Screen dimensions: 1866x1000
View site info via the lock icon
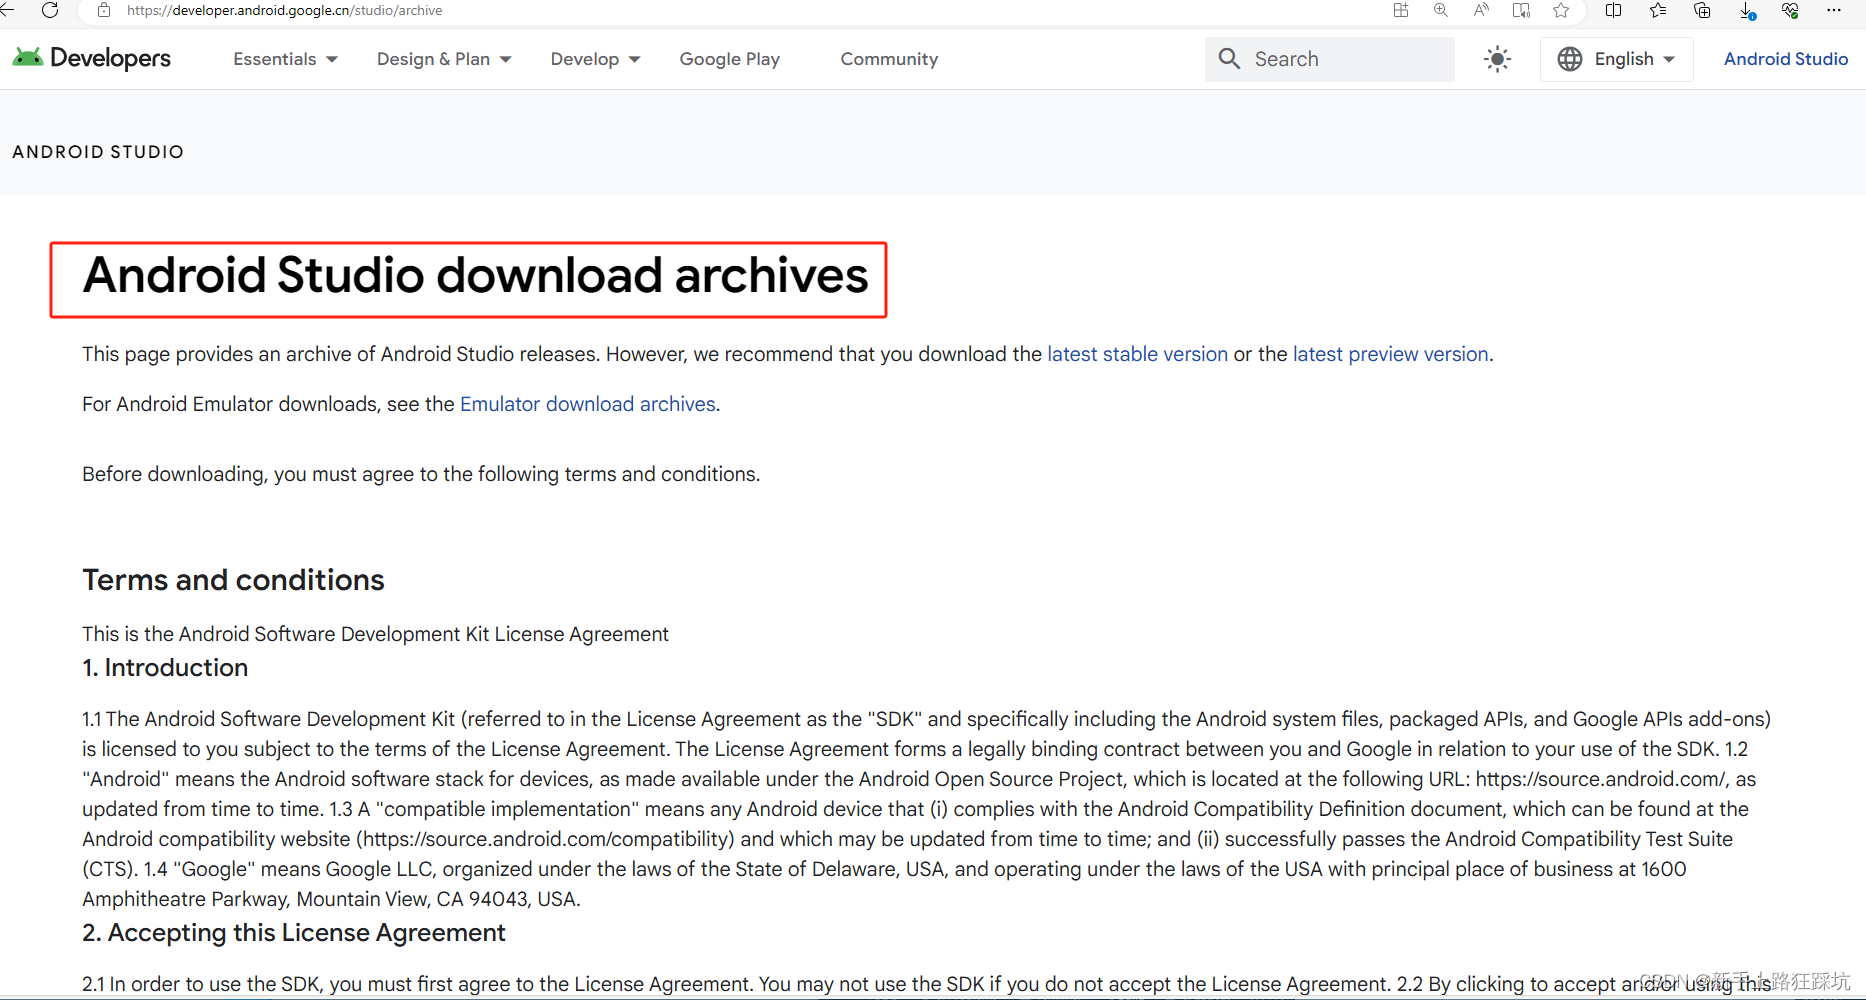(104, 10)
